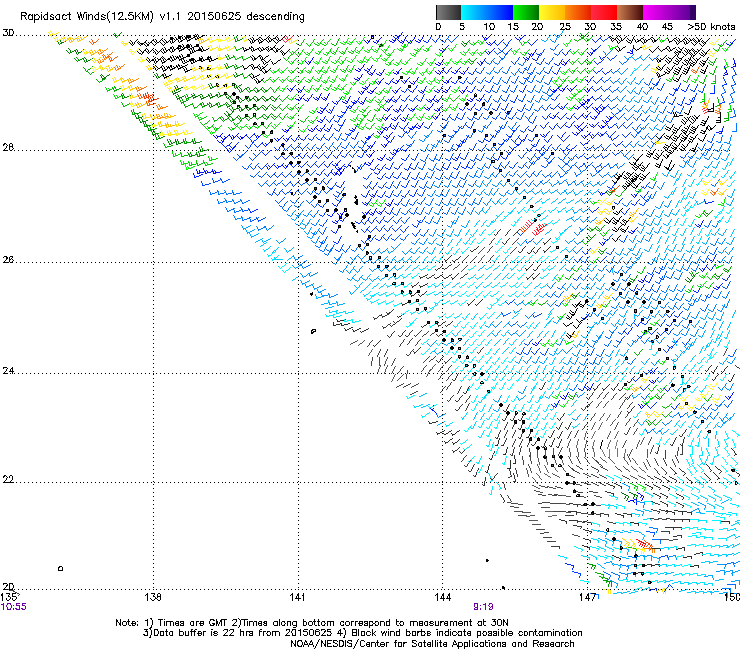Click the longitude label 144
Screen dimensions: 740x650
click(442, 597)
